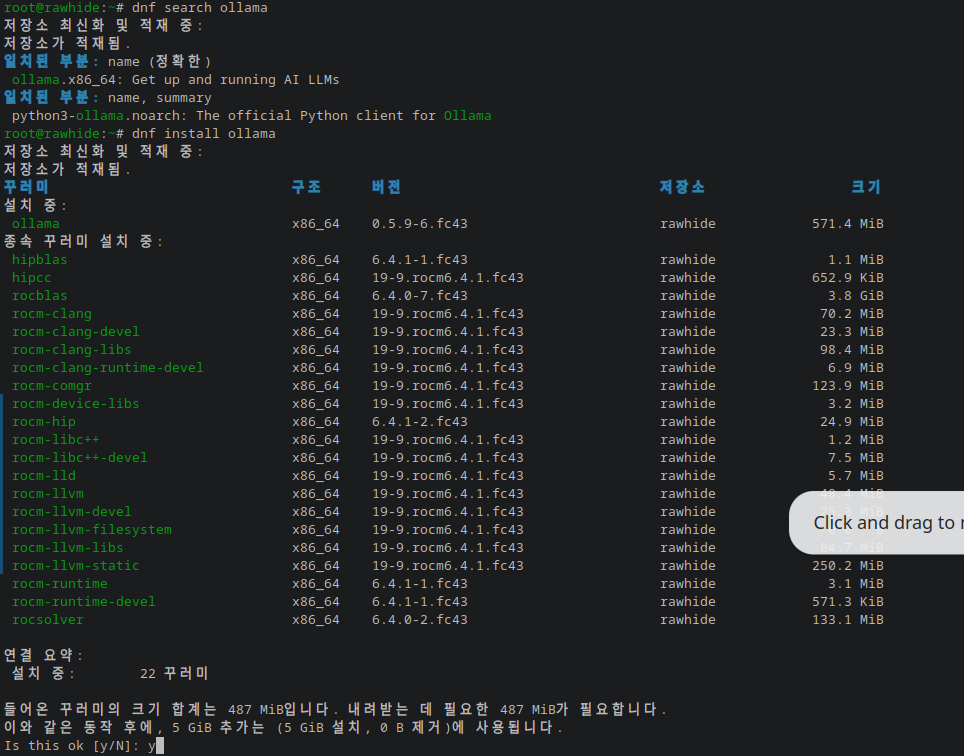Click the "Is this ok [y/N]:" prompt

coord(72,746)
